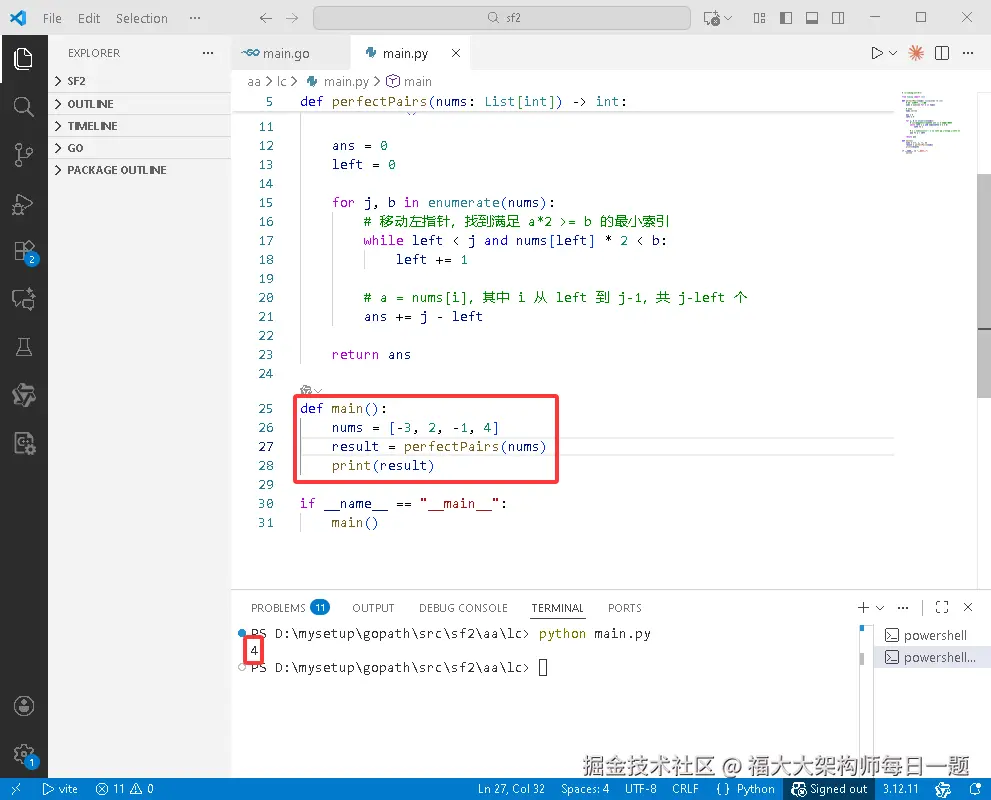Screen dimensions: 991x800
Task: Open the Selection menu
Action: coord(142,18)
